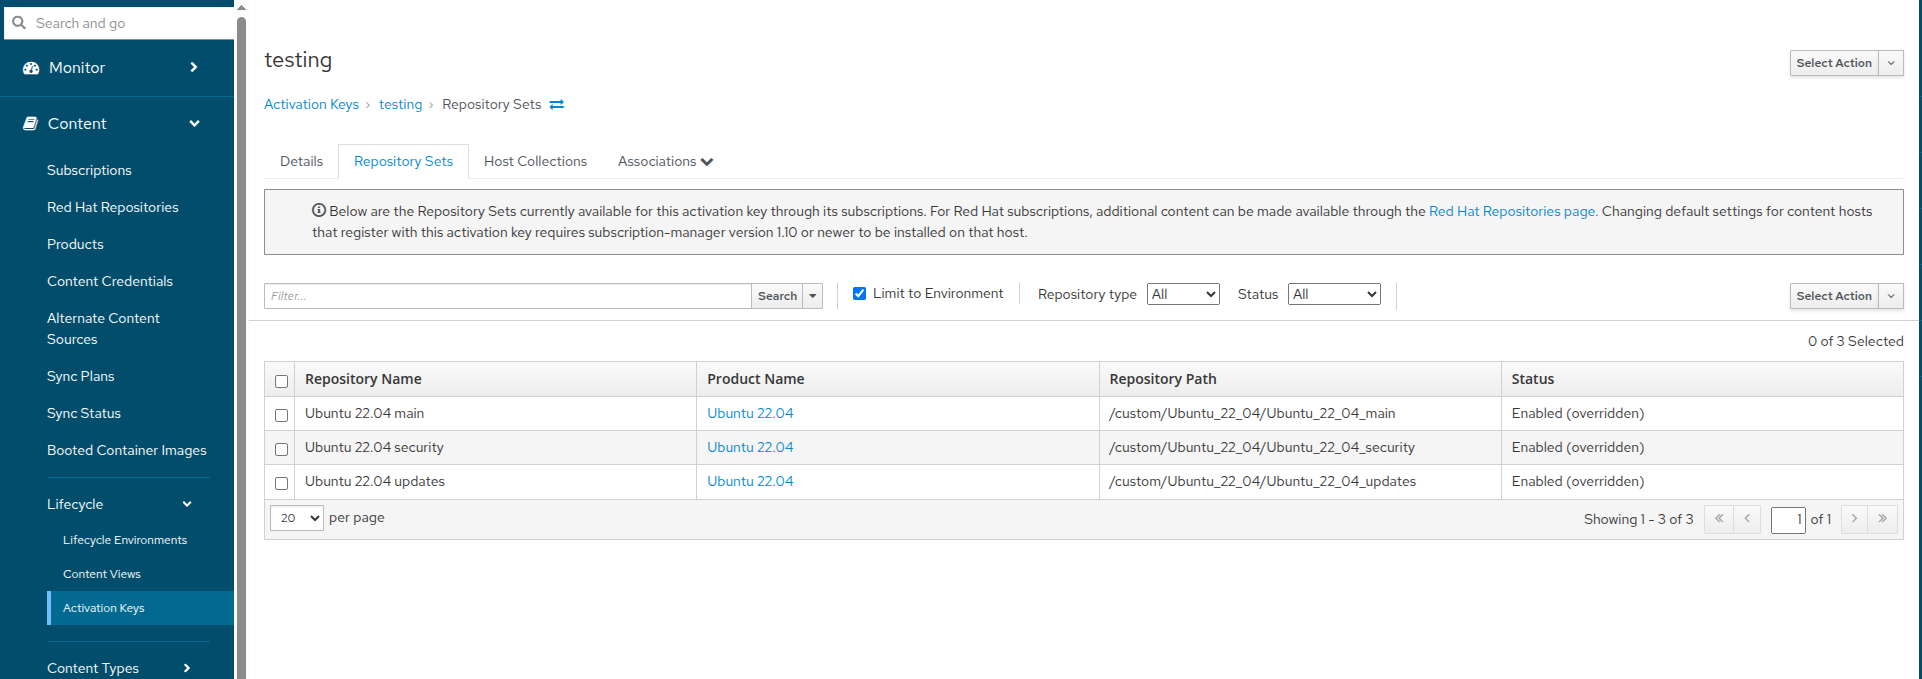
Task: Click the previous page arrow
Action: (1747, 519)
